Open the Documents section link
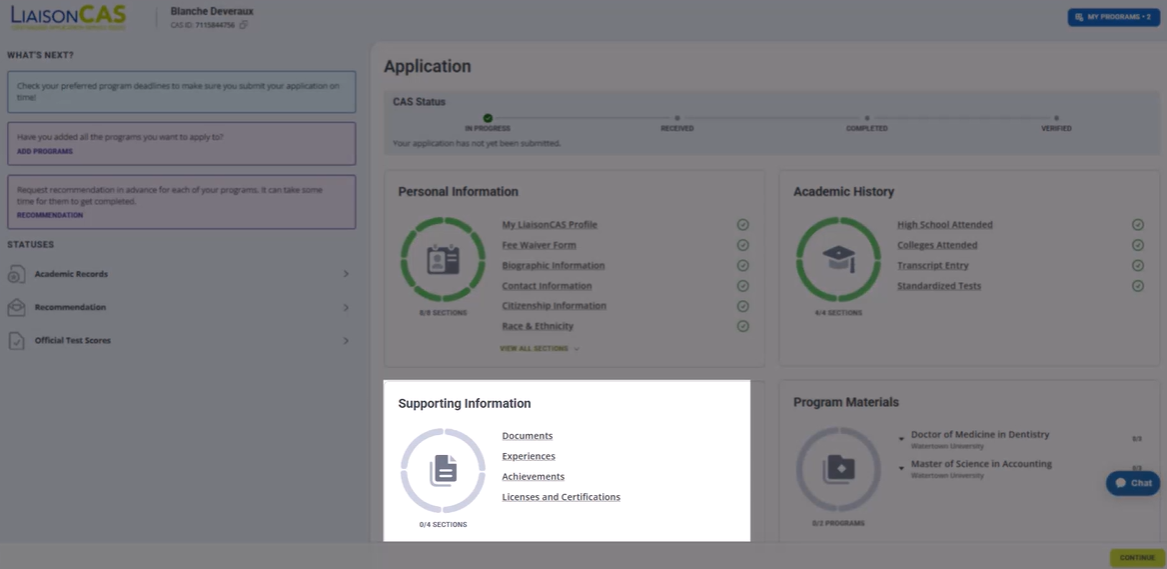This screenshot has width=1167, height=569. pyautogui.click(x=528, y=436)
